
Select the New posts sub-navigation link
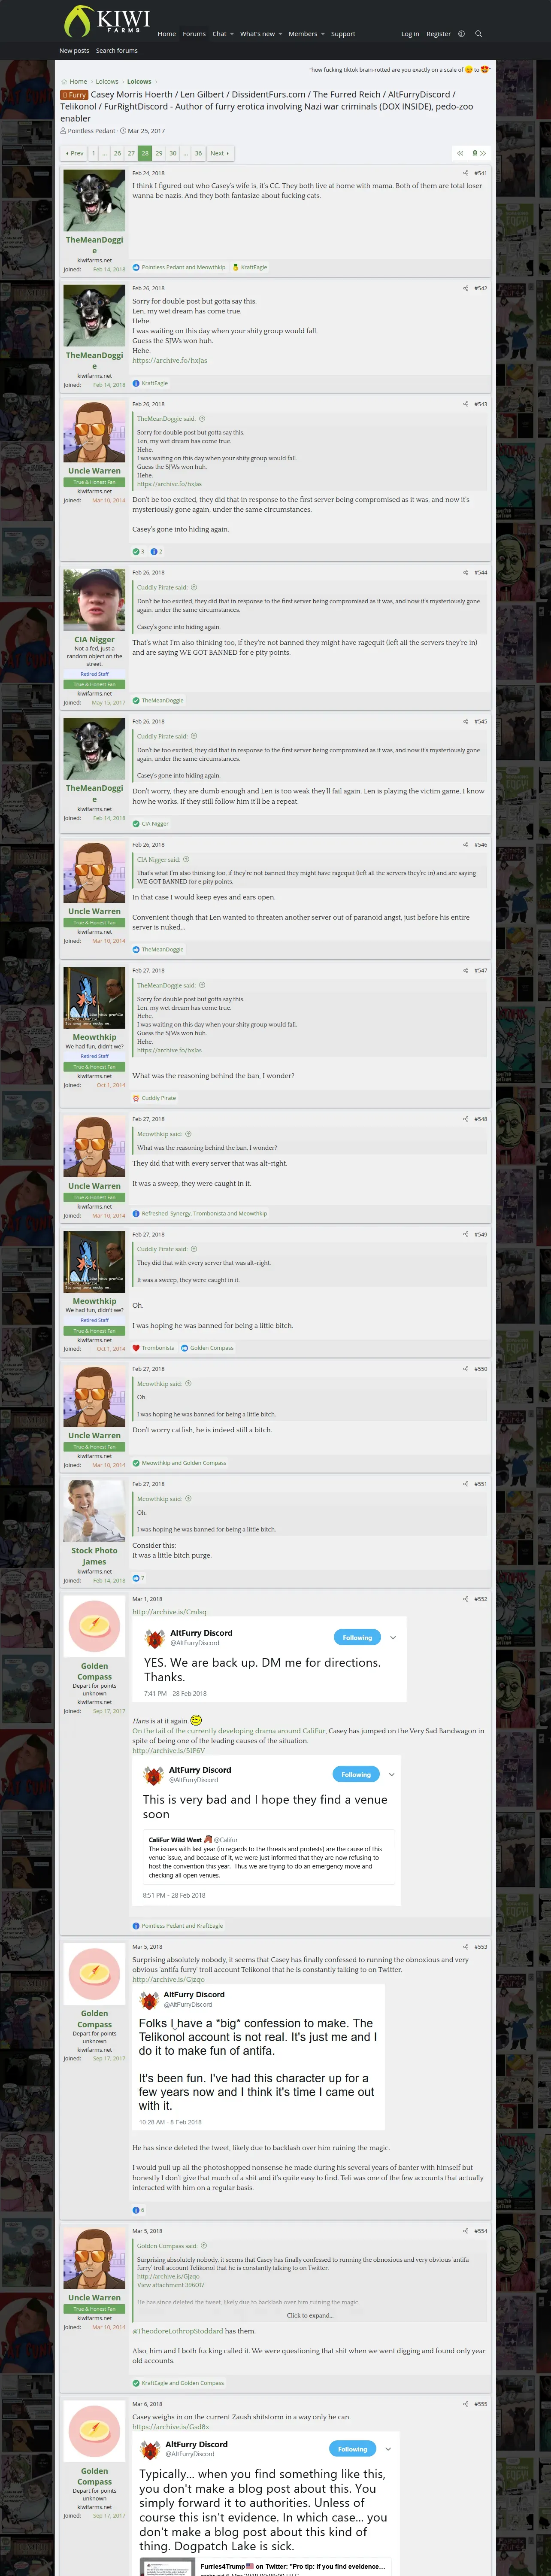(x=74, y=50)
